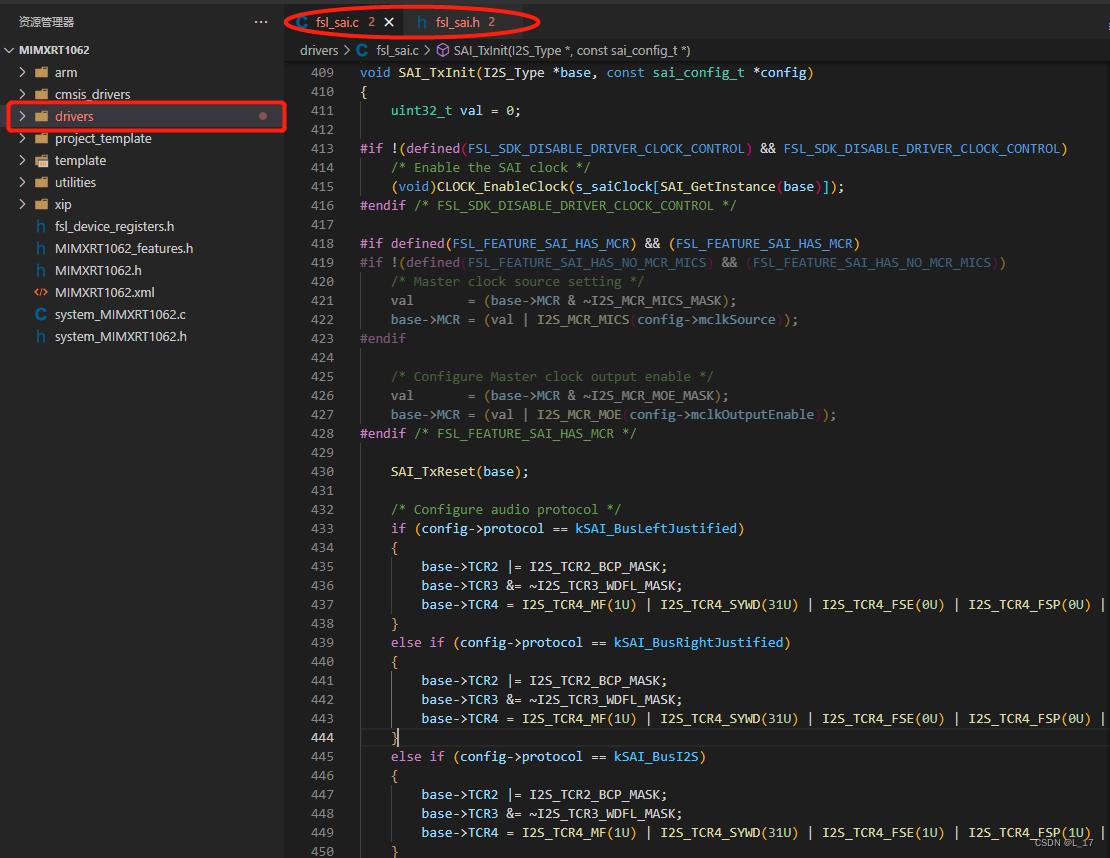Open fsl_device_registers.h from the explorer
Viewport: 1110px width, 858px height.
point(115,227)
